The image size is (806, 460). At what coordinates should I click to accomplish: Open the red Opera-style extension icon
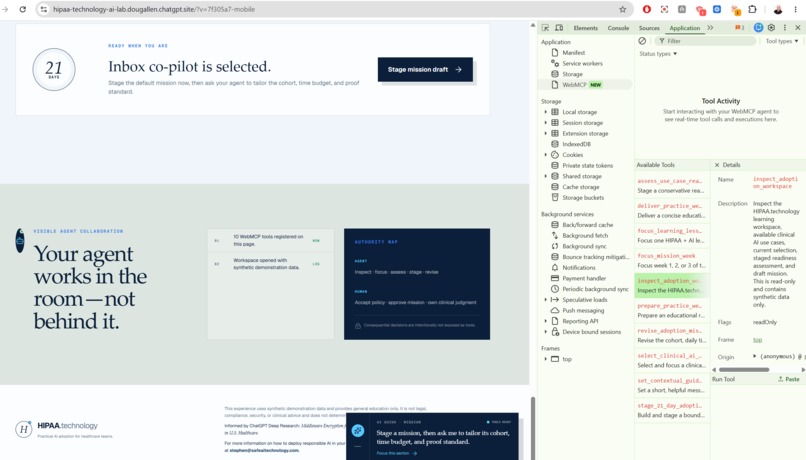coord(647,9)
